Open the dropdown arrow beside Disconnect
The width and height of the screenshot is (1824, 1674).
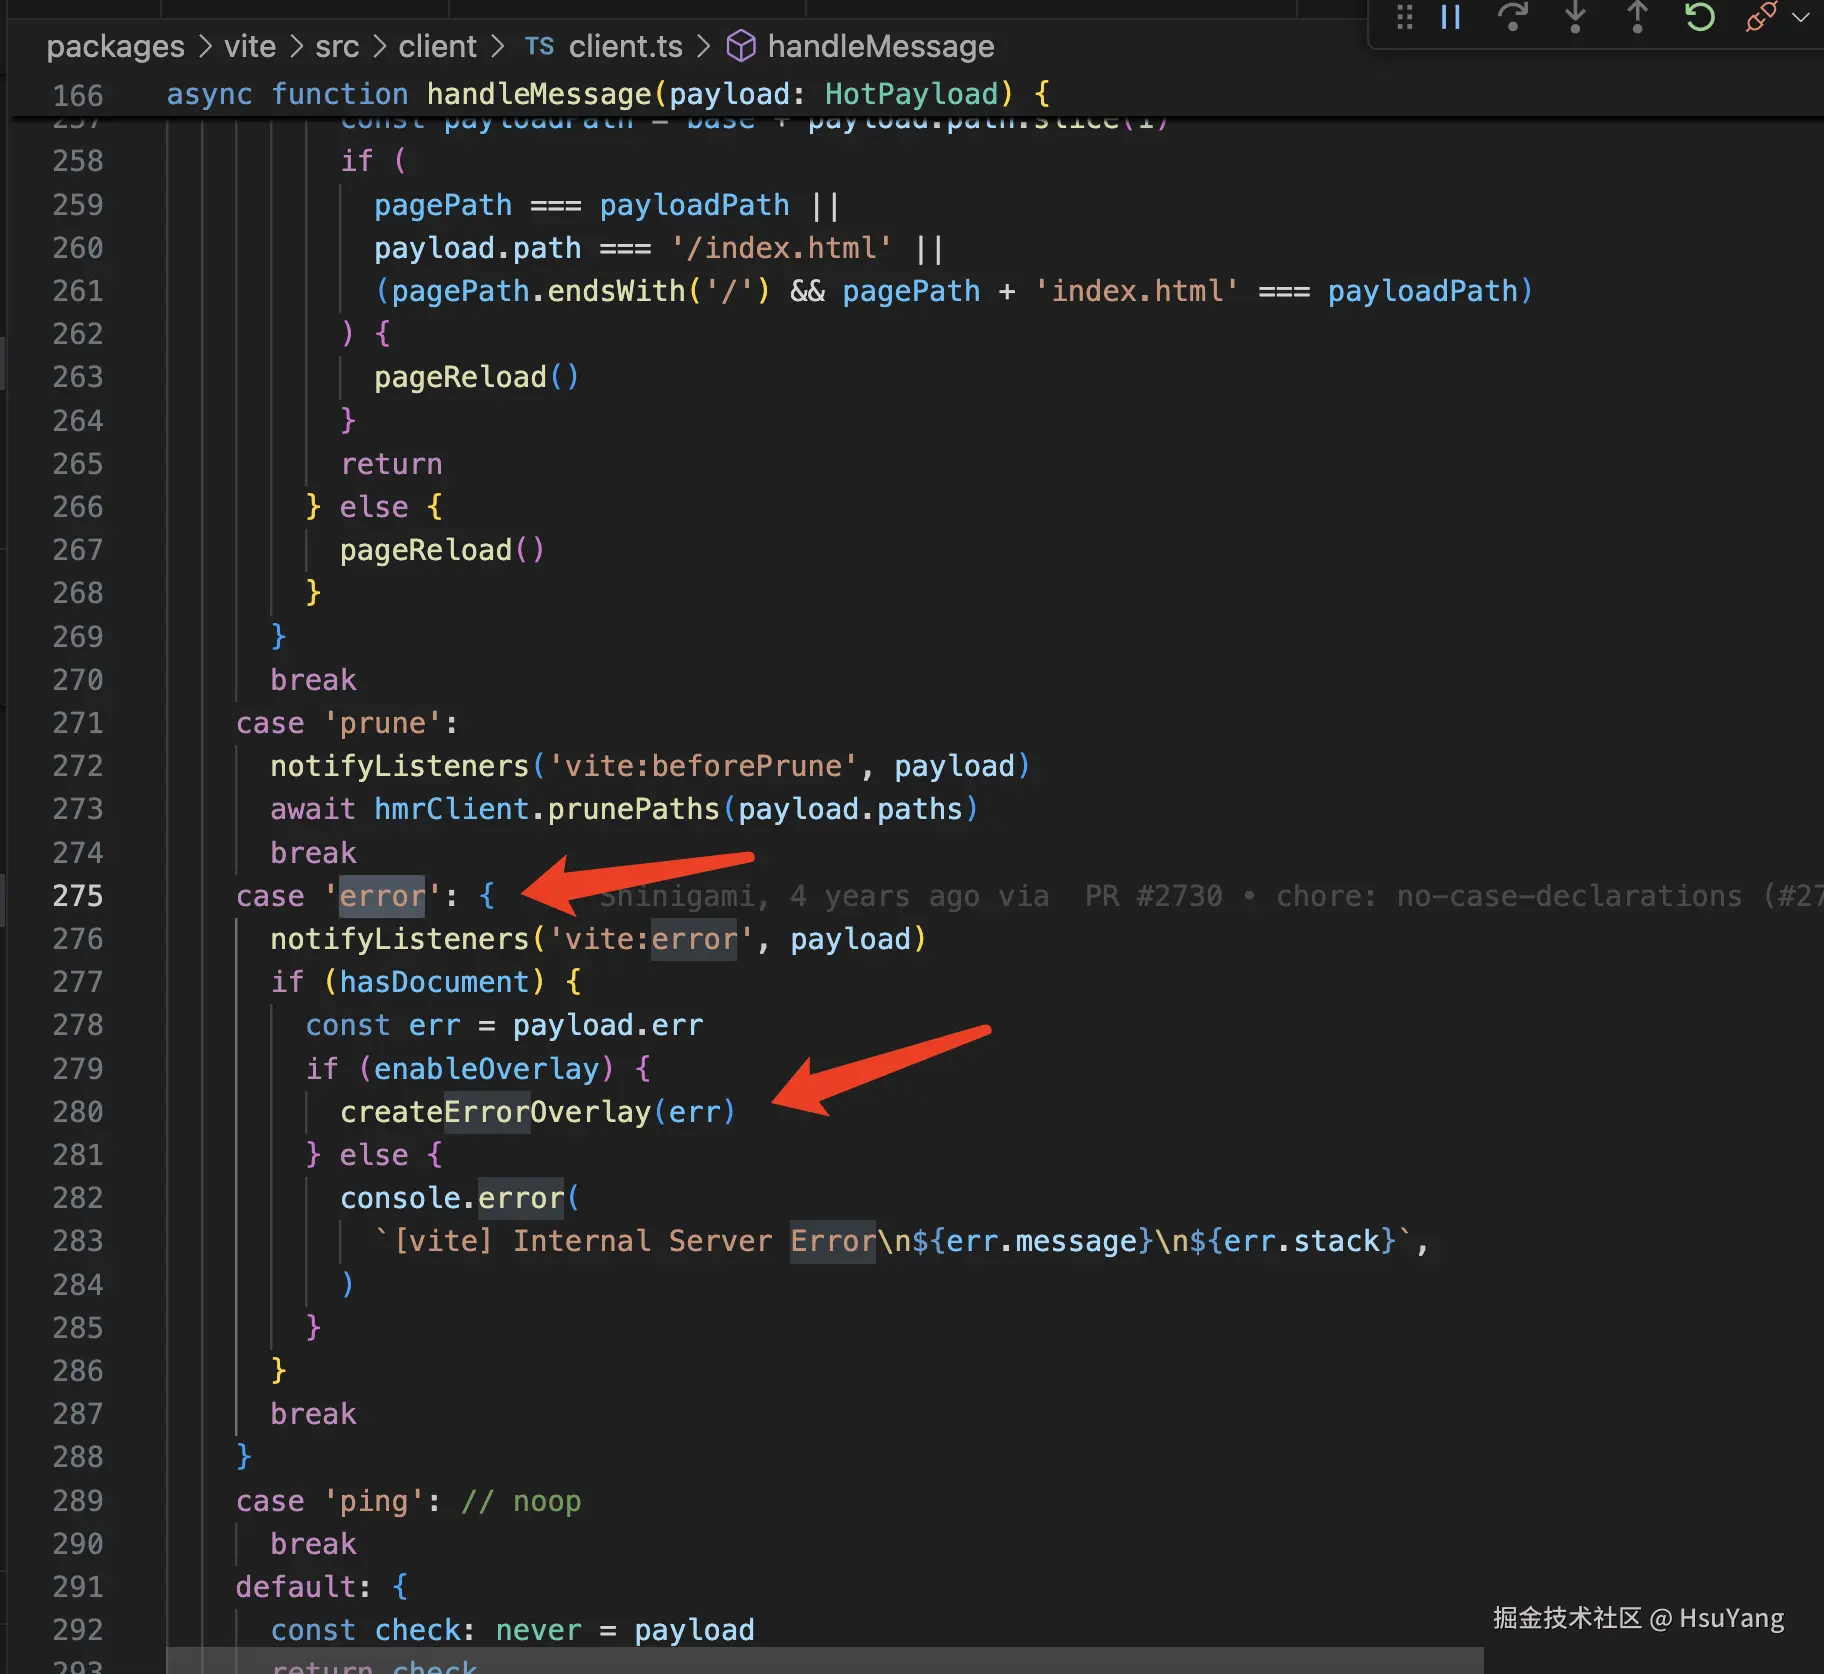pos(1801,17)
